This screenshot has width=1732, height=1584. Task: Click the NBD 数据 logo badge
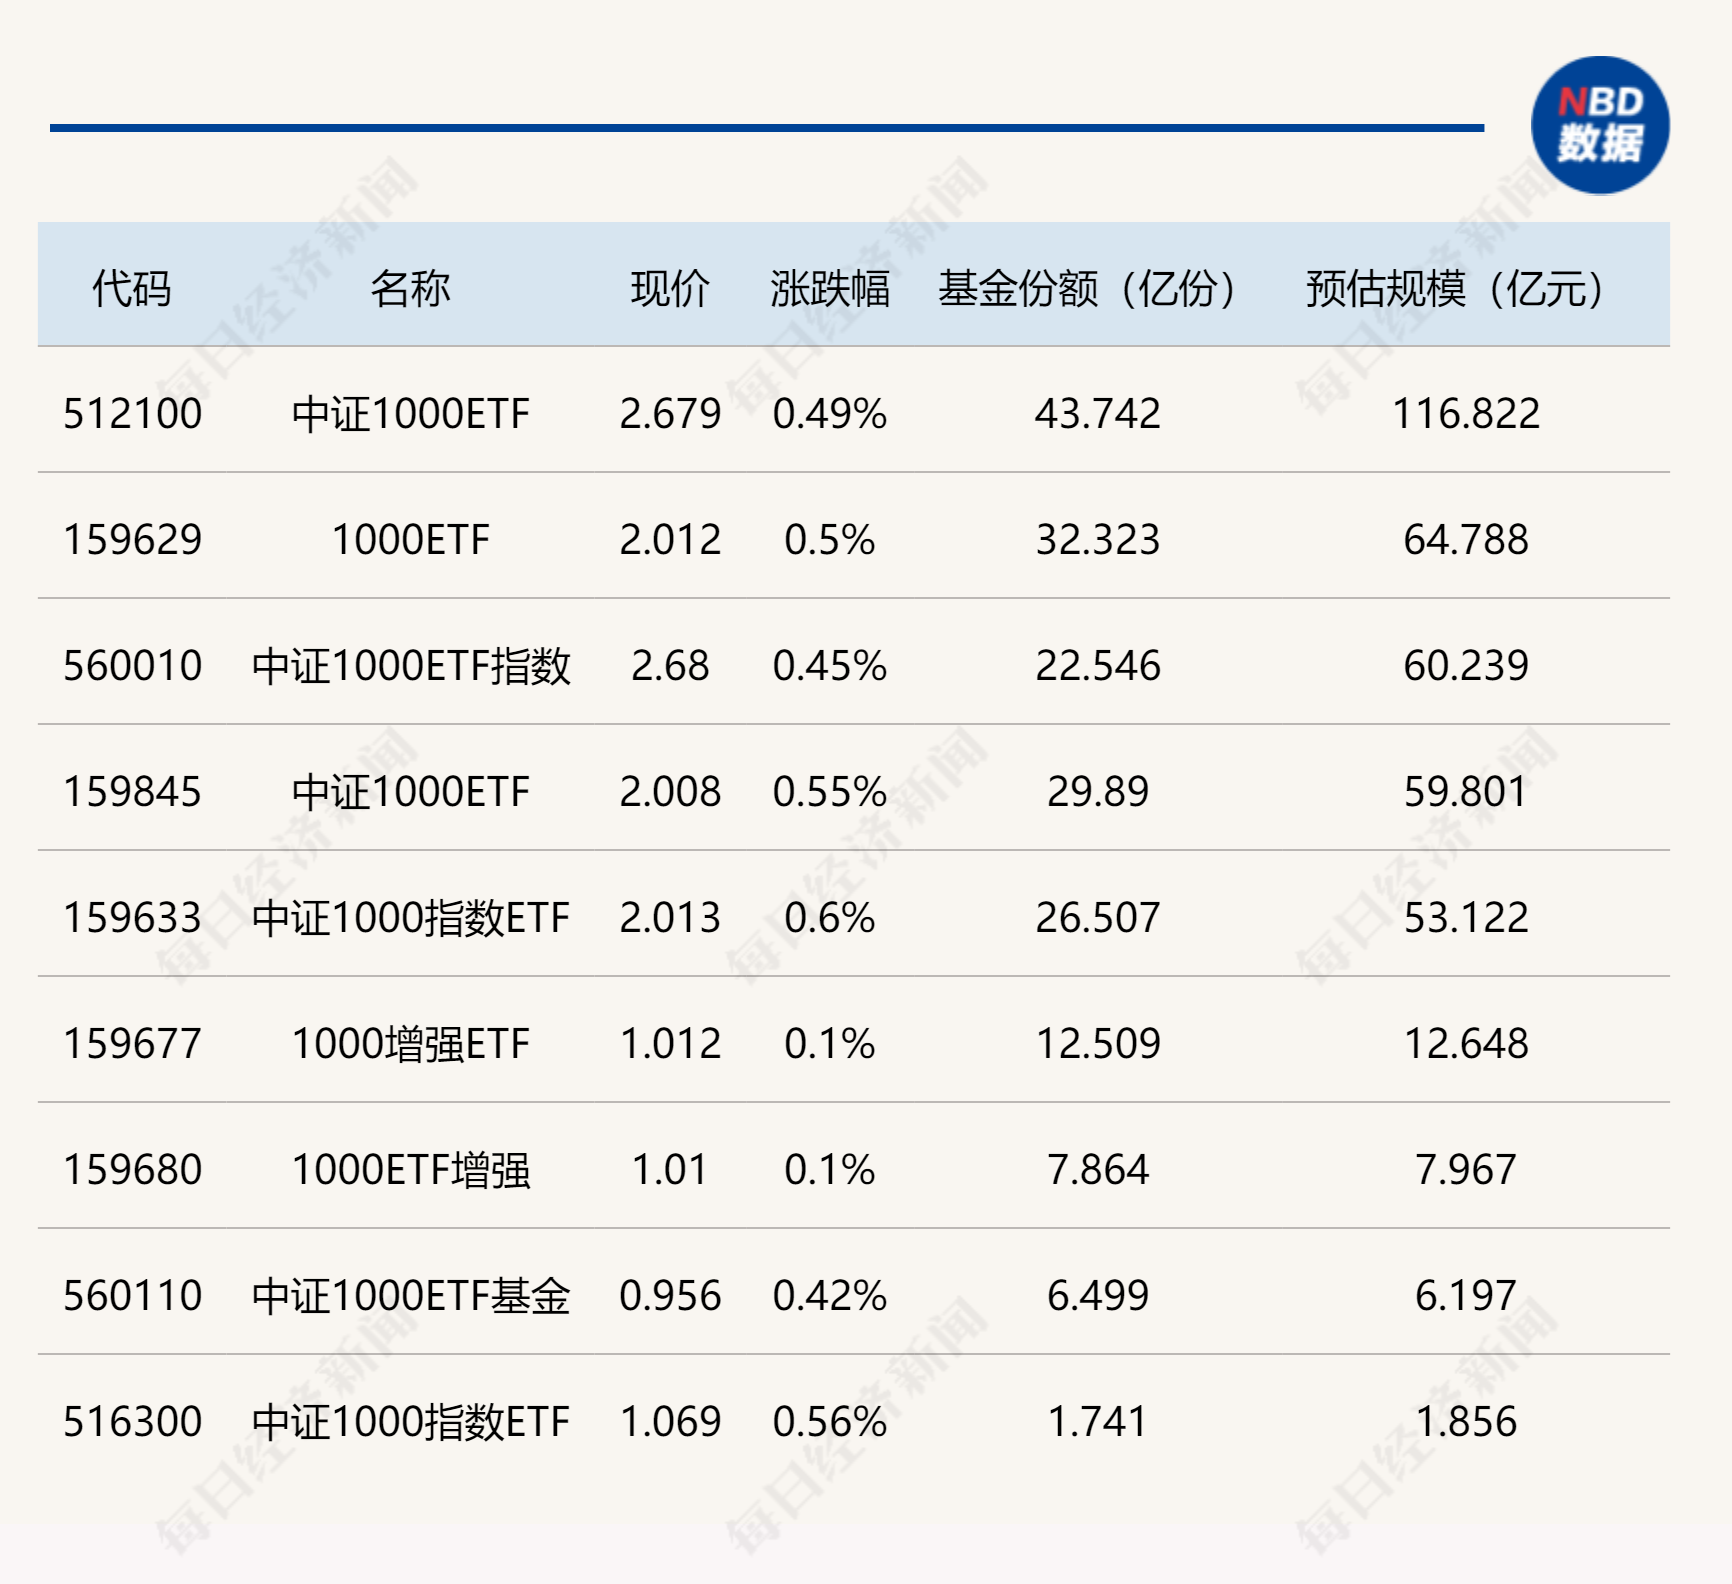(1600, 125)
